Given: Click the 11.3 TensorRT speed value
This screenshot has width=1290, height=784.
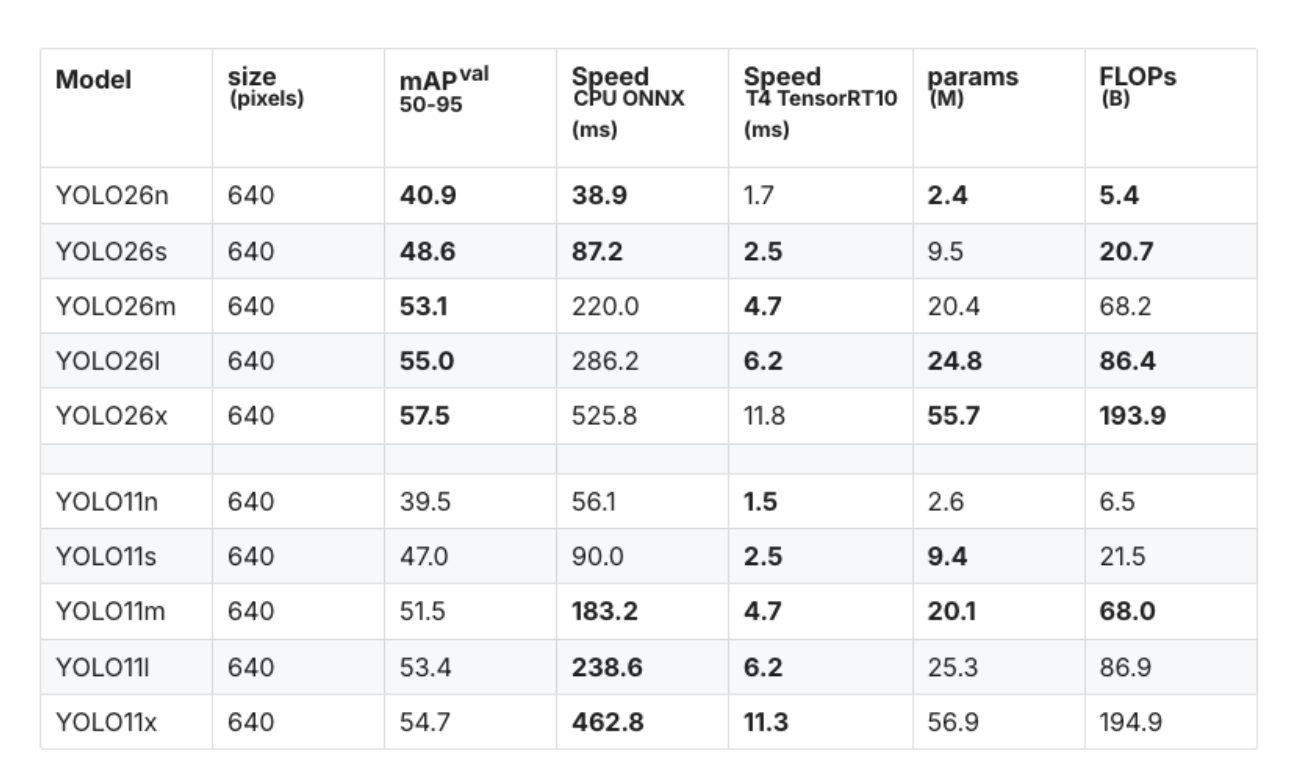Looking at the screenshot, I should coord(765,721).
